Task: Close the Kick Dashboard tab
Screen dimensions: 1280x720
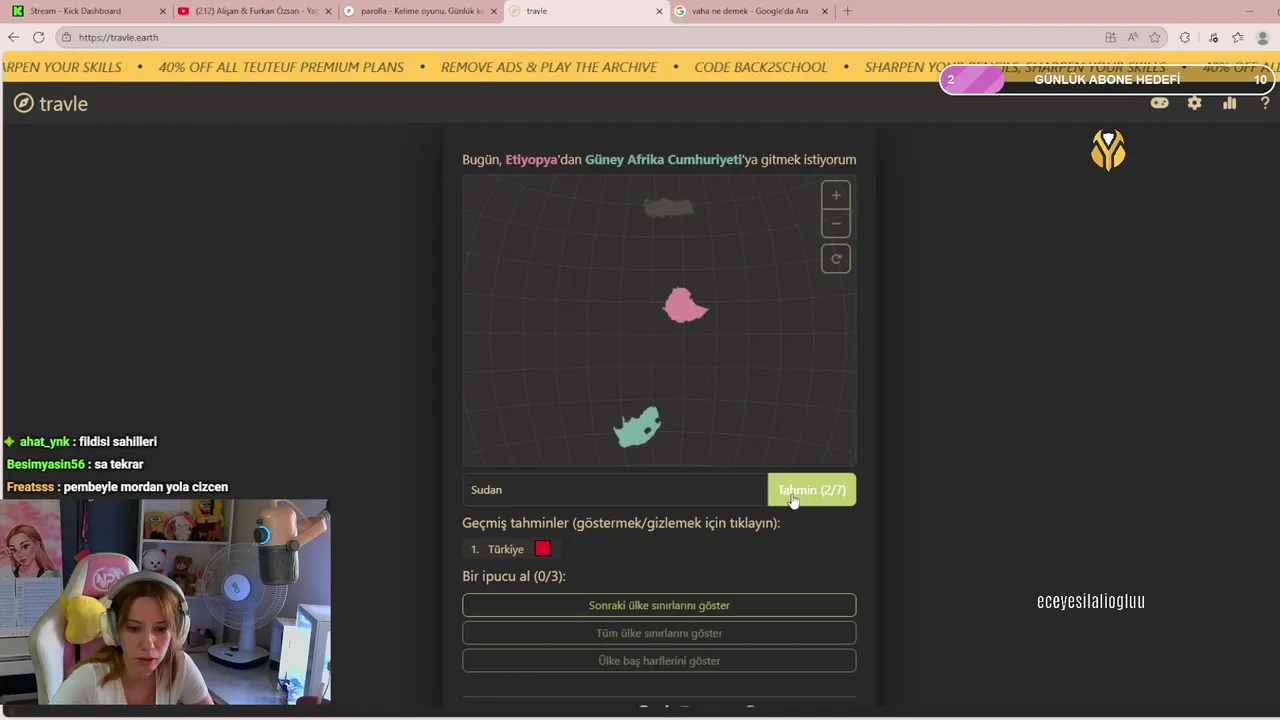Action: point(163,11)
